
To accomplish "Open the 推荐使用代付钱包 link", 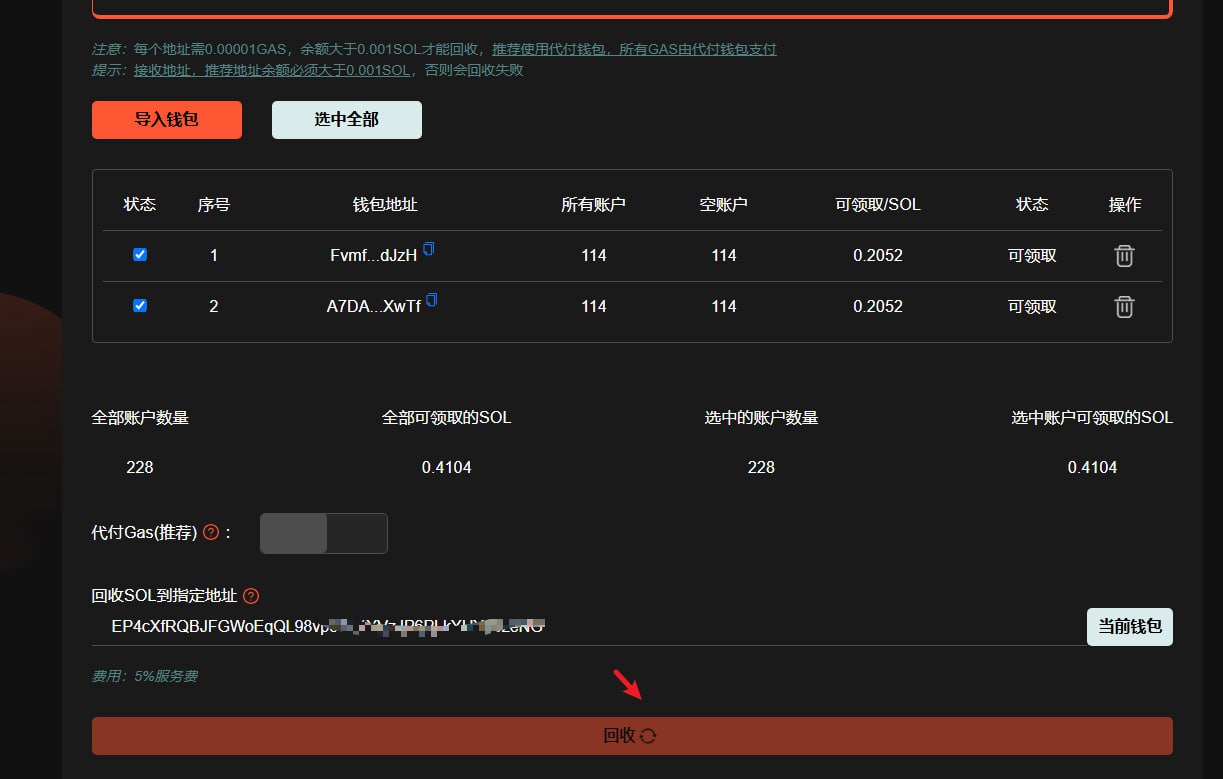I will pyautogui.click(x=634, y=49).
